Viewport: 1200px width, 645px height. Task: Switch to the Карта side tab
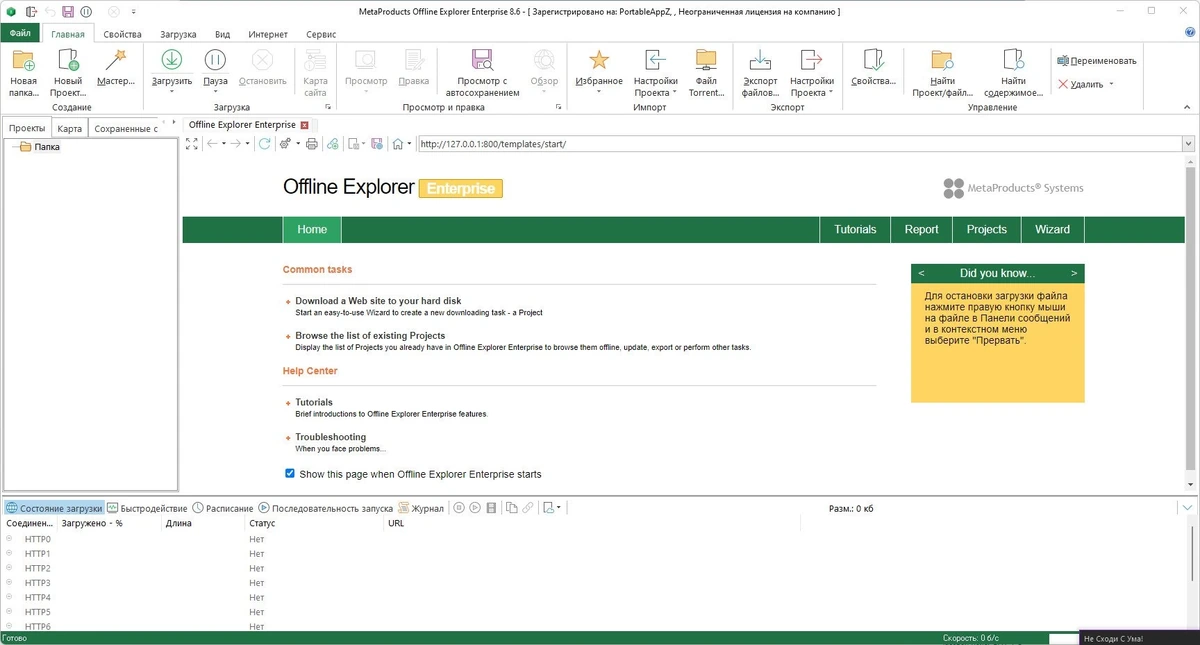coord(70,128)
